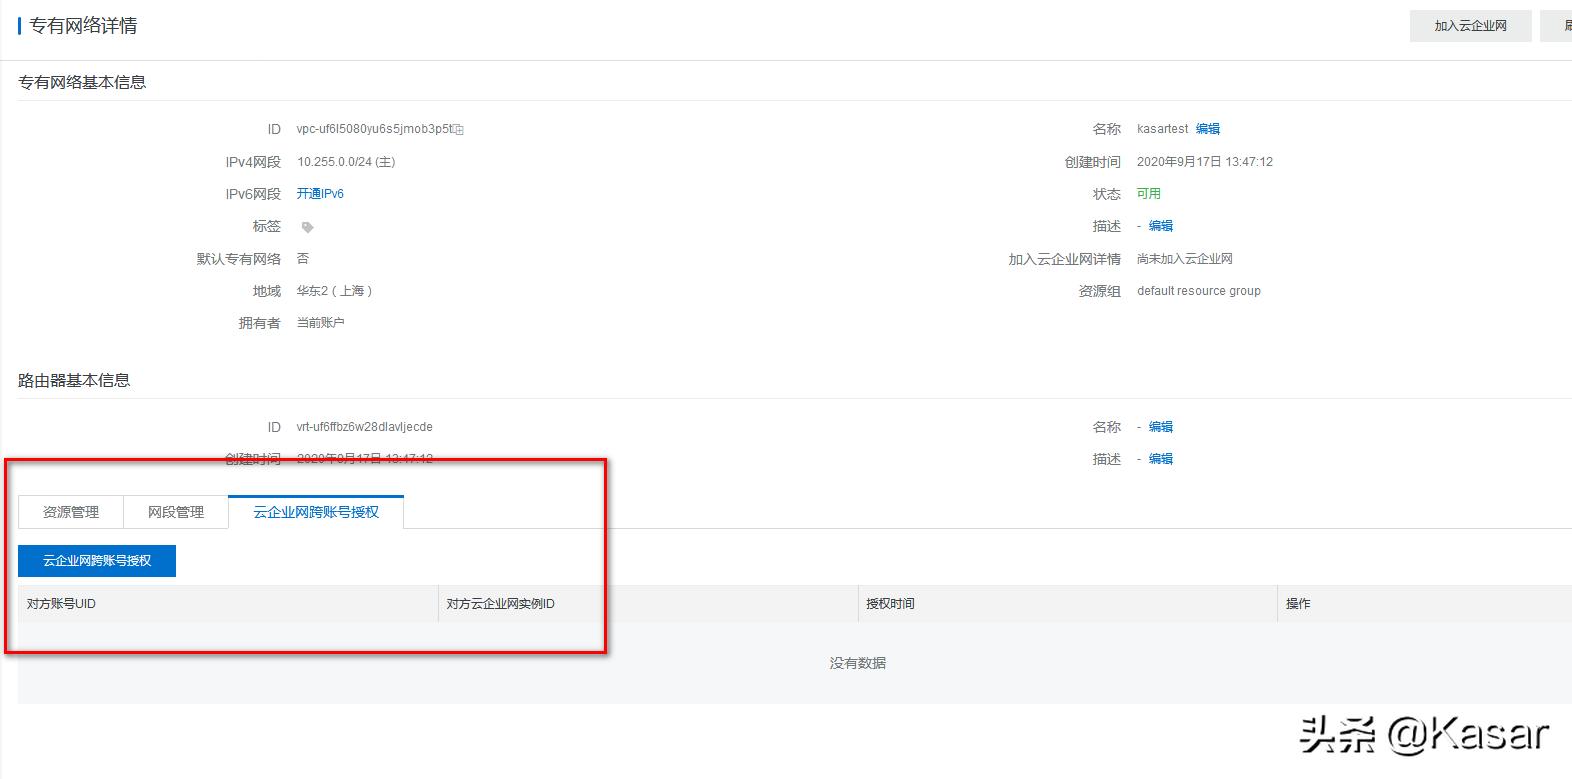1572x779 pixels.
Task: Click the 加入云企业网 button
Action: coord(1470,26)
